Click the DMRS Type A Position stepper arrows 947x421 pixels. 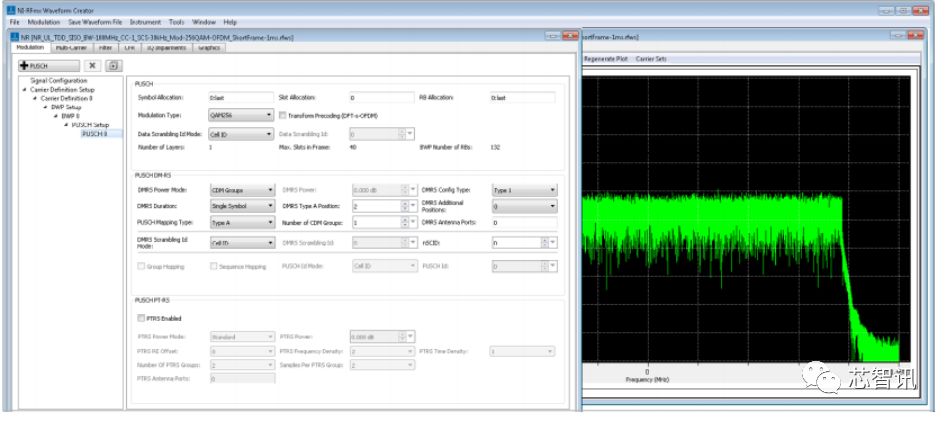pos(405,206)
